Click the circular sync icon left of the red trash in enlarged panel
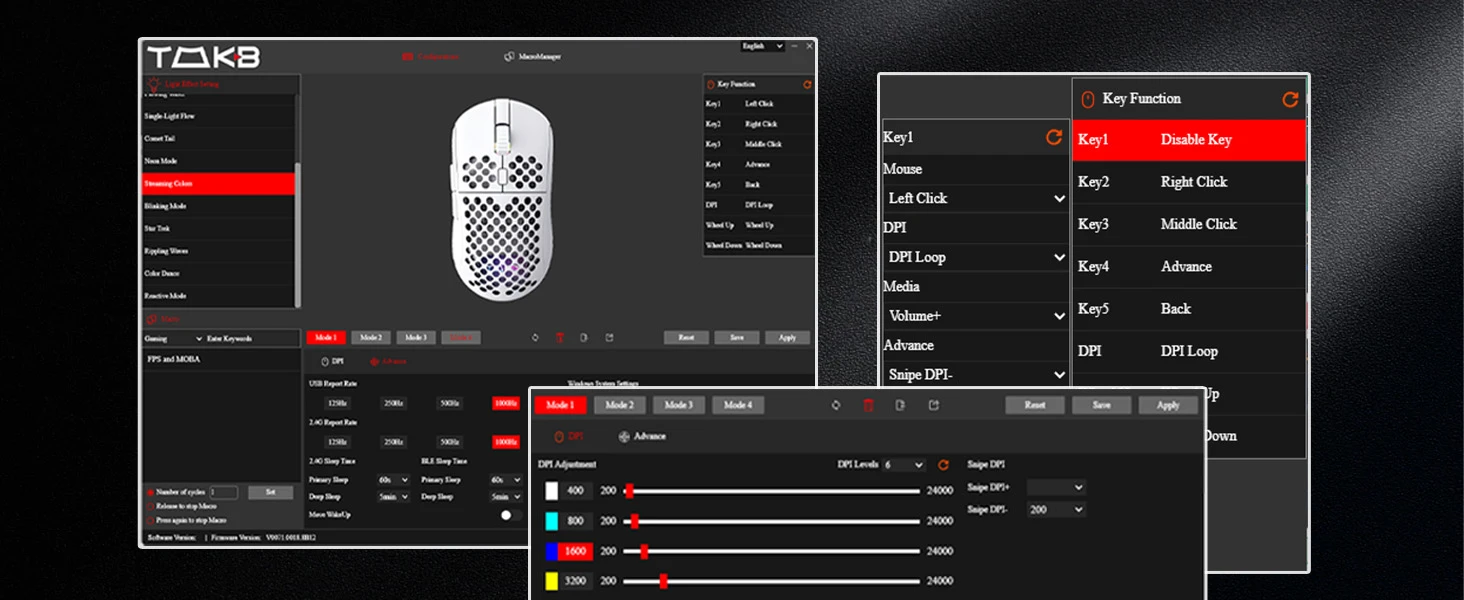This screenshot has height=600, width=1464. (x=836, y=405)
